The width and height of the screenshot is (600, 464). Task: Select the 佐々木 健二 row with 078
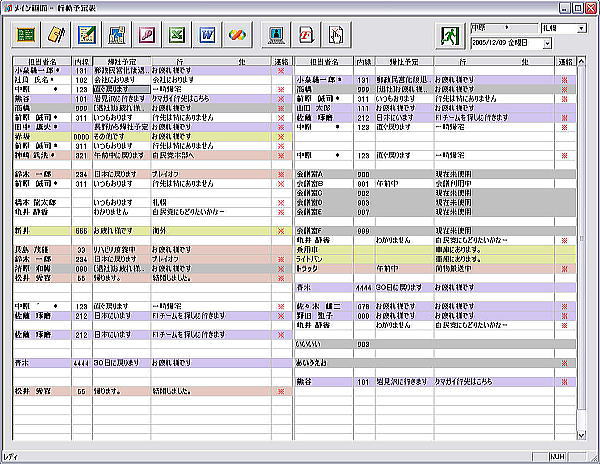pos(435,306)
